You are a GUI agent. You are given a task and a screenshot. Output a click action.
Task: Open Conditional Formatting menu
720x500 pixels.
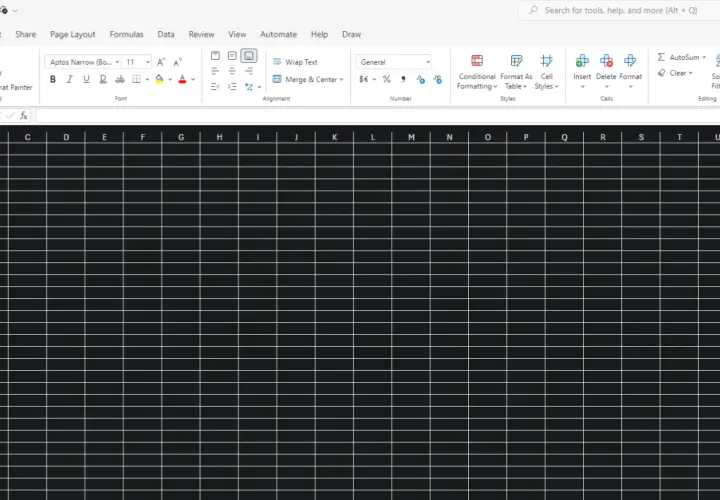pyautogui.click(x=477, y=72)
